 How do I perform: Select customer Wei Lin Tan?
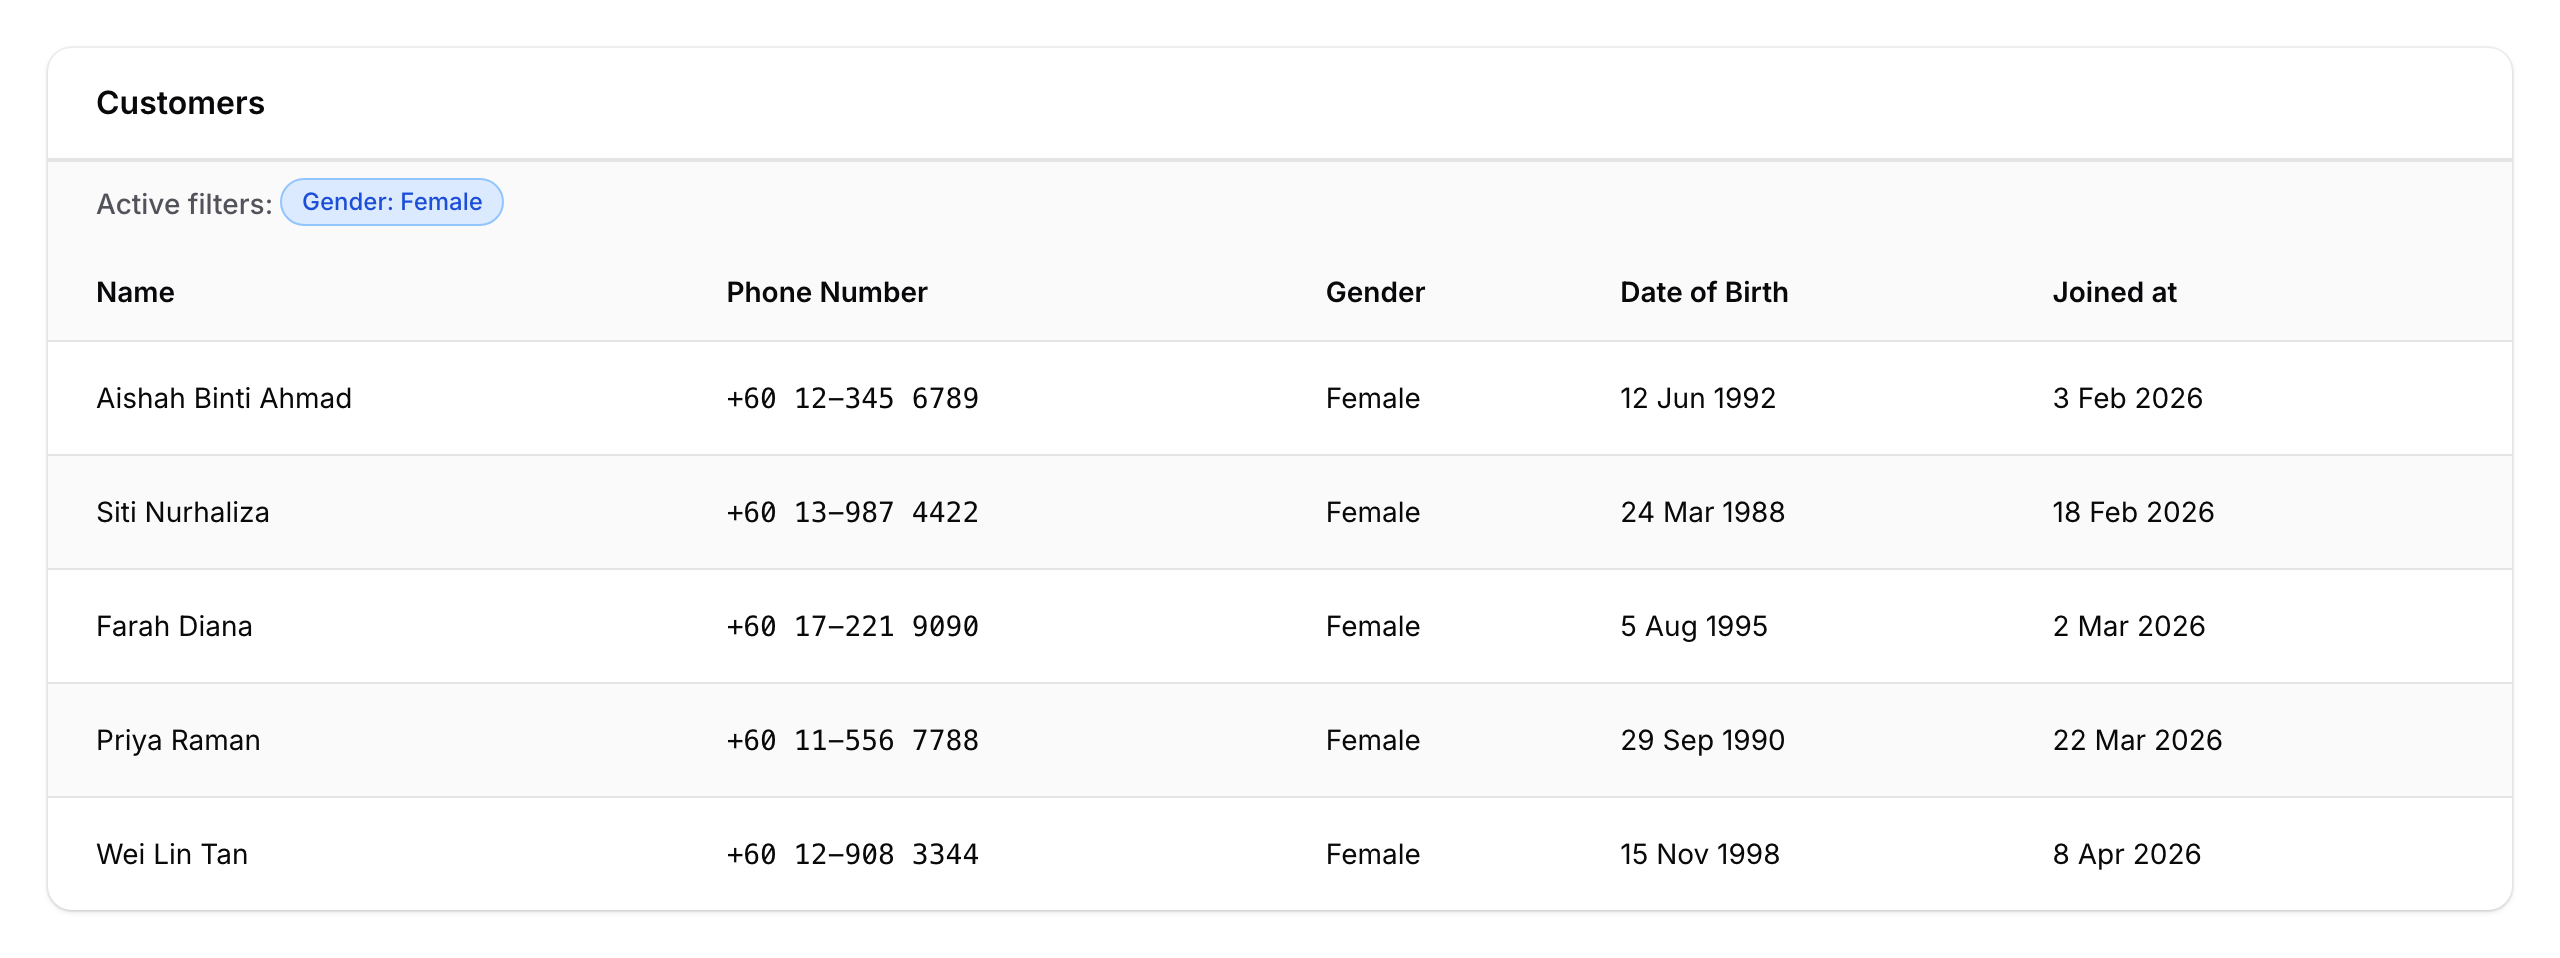pyautogui.click(x=172, y=854)
